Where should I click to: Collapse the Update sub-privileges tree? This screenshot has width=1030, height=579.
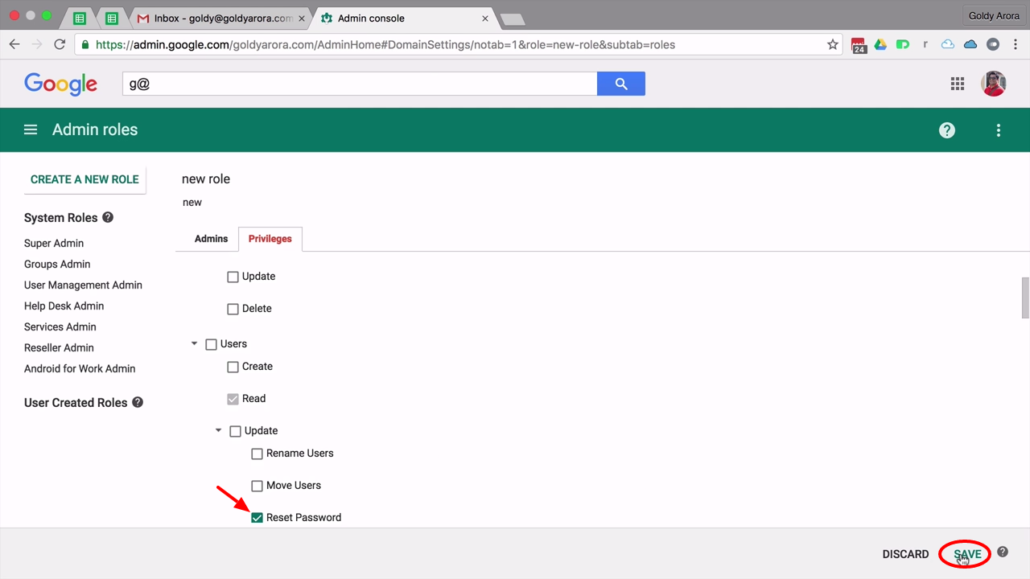(x=219, y=430)
